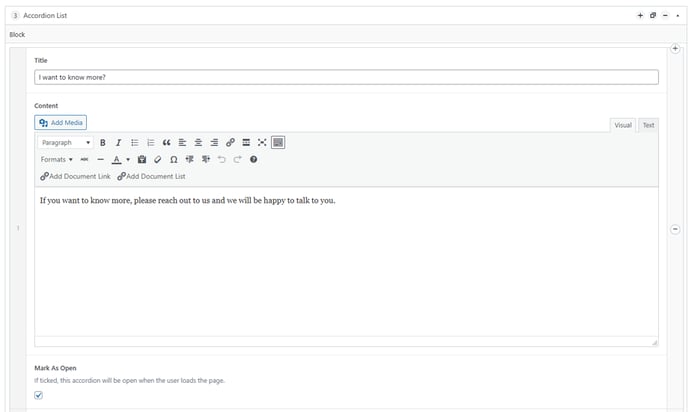
Task: Open keyboard shortcuts help icon
Action: [x=254, y=159]
